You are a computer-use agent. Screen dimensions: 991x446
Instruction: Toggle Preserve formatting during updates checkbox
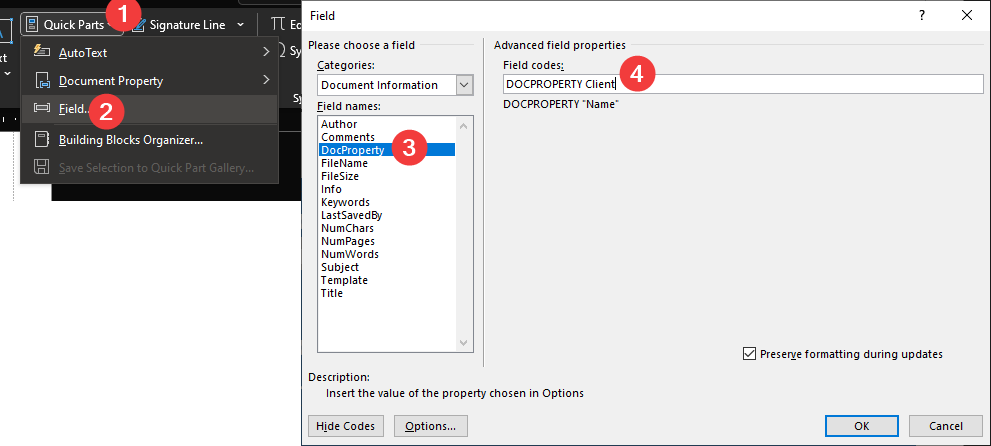click(749, 354)
